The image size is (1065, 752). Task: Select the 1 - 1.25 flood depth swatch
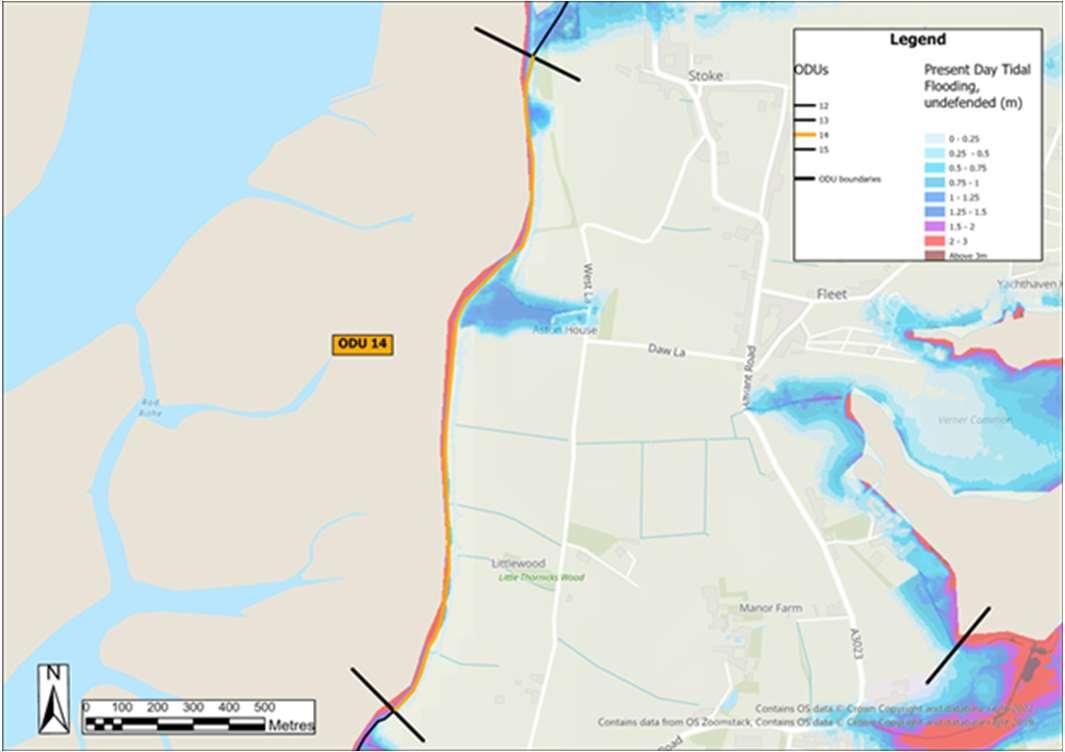click(934, 197)
